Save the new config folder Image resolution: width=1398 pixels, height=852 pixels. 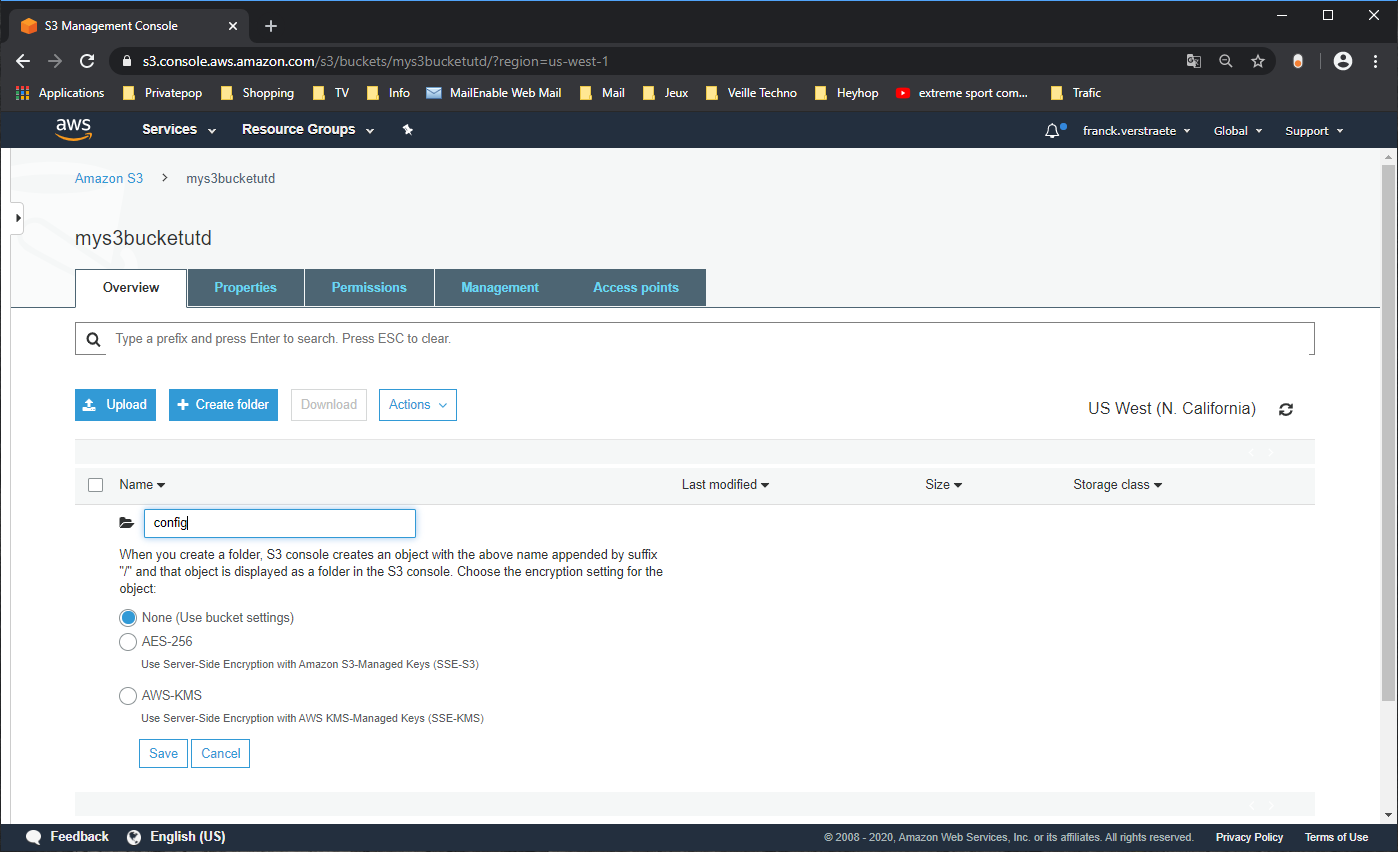163,754
